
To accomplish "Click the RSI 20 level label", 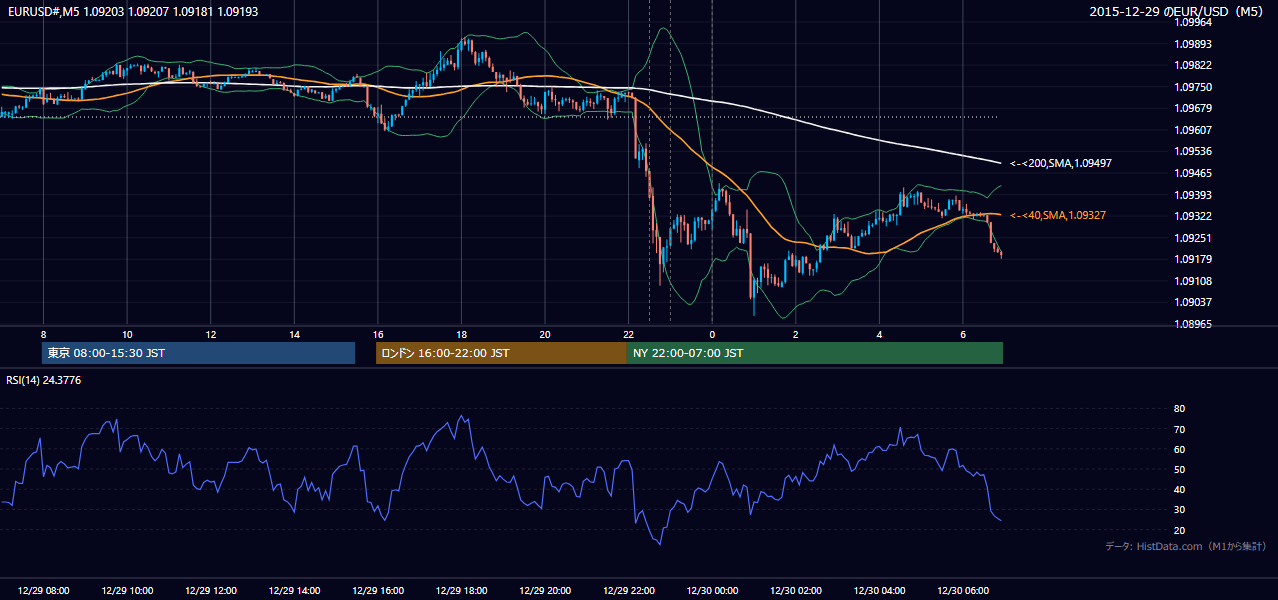I will pos(1179,530).
